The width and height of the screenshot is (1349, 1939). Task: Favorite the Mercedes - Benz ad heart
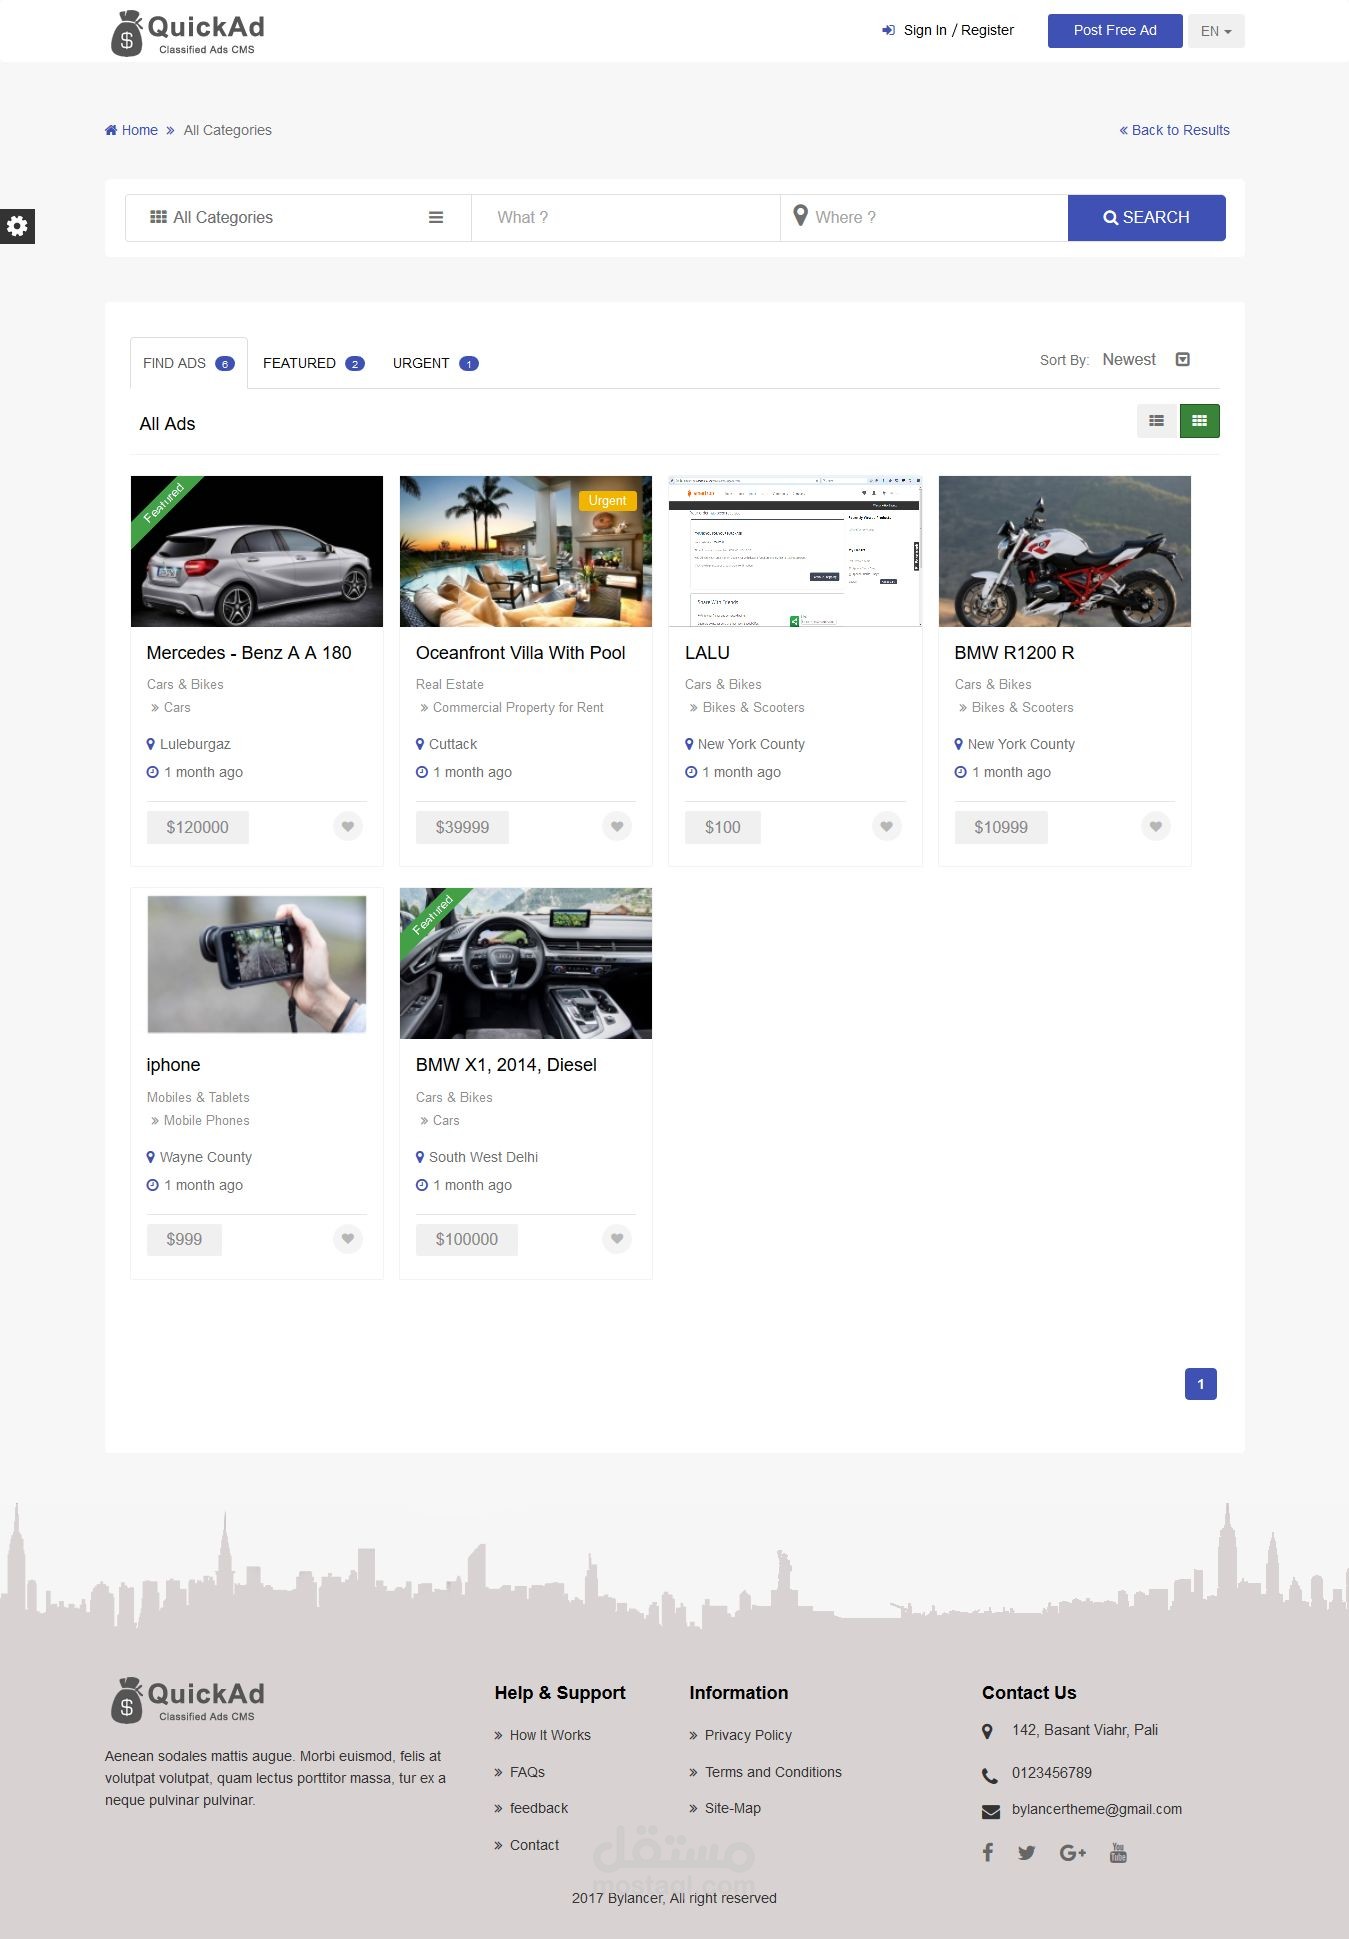pos(347,827)
